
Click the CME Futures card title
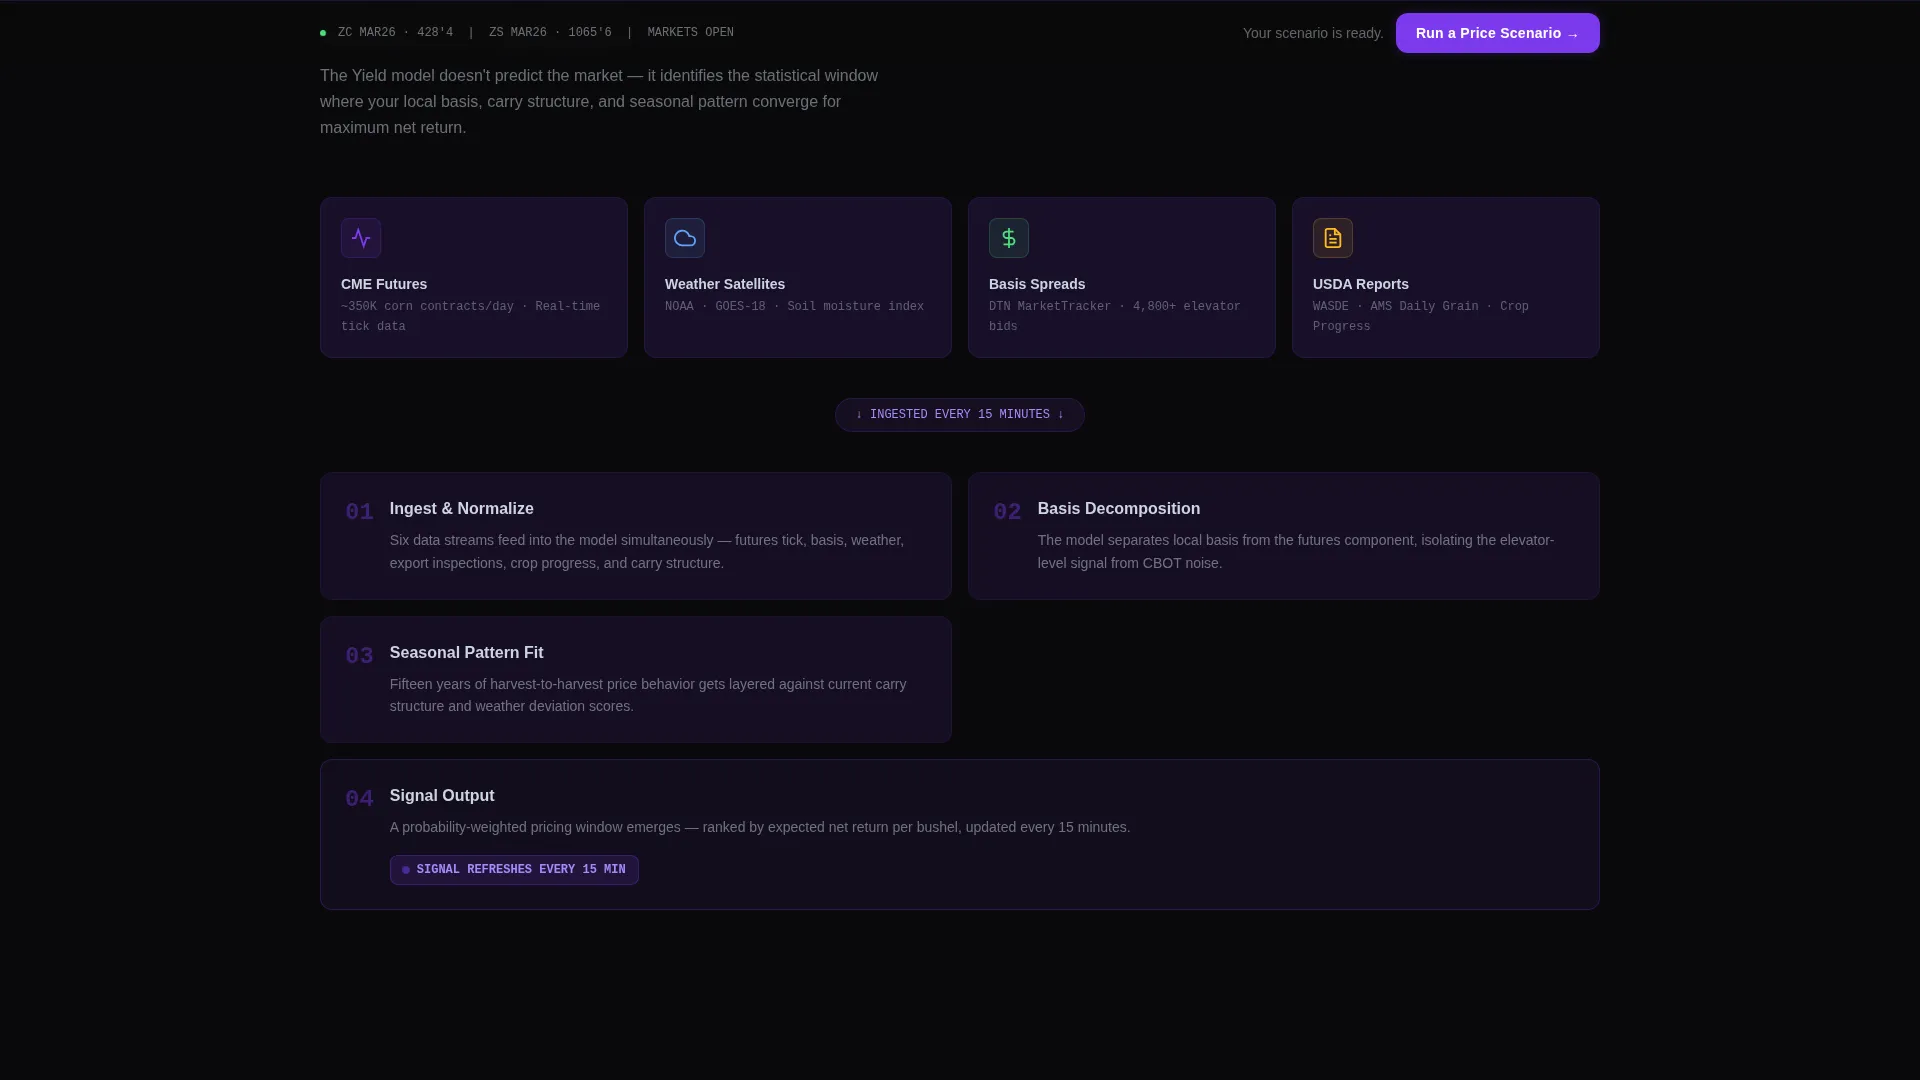tap(384, 285)
